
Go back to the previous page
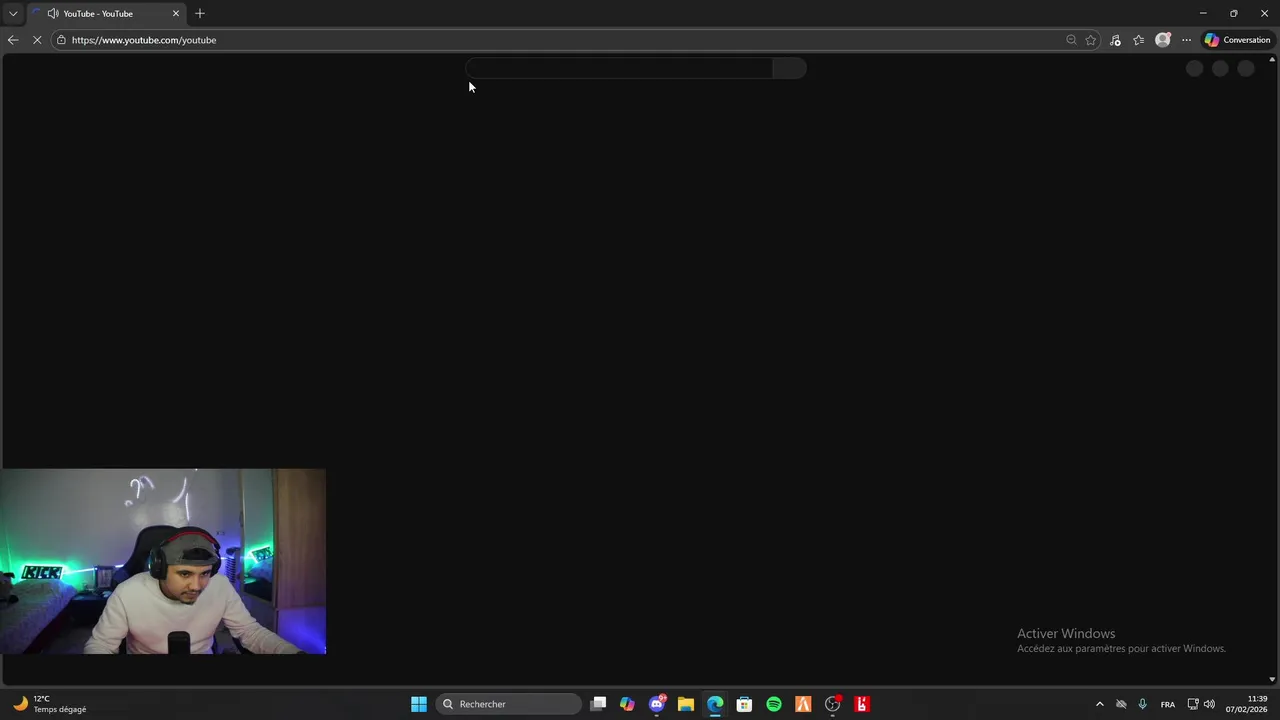coord(13,40)
